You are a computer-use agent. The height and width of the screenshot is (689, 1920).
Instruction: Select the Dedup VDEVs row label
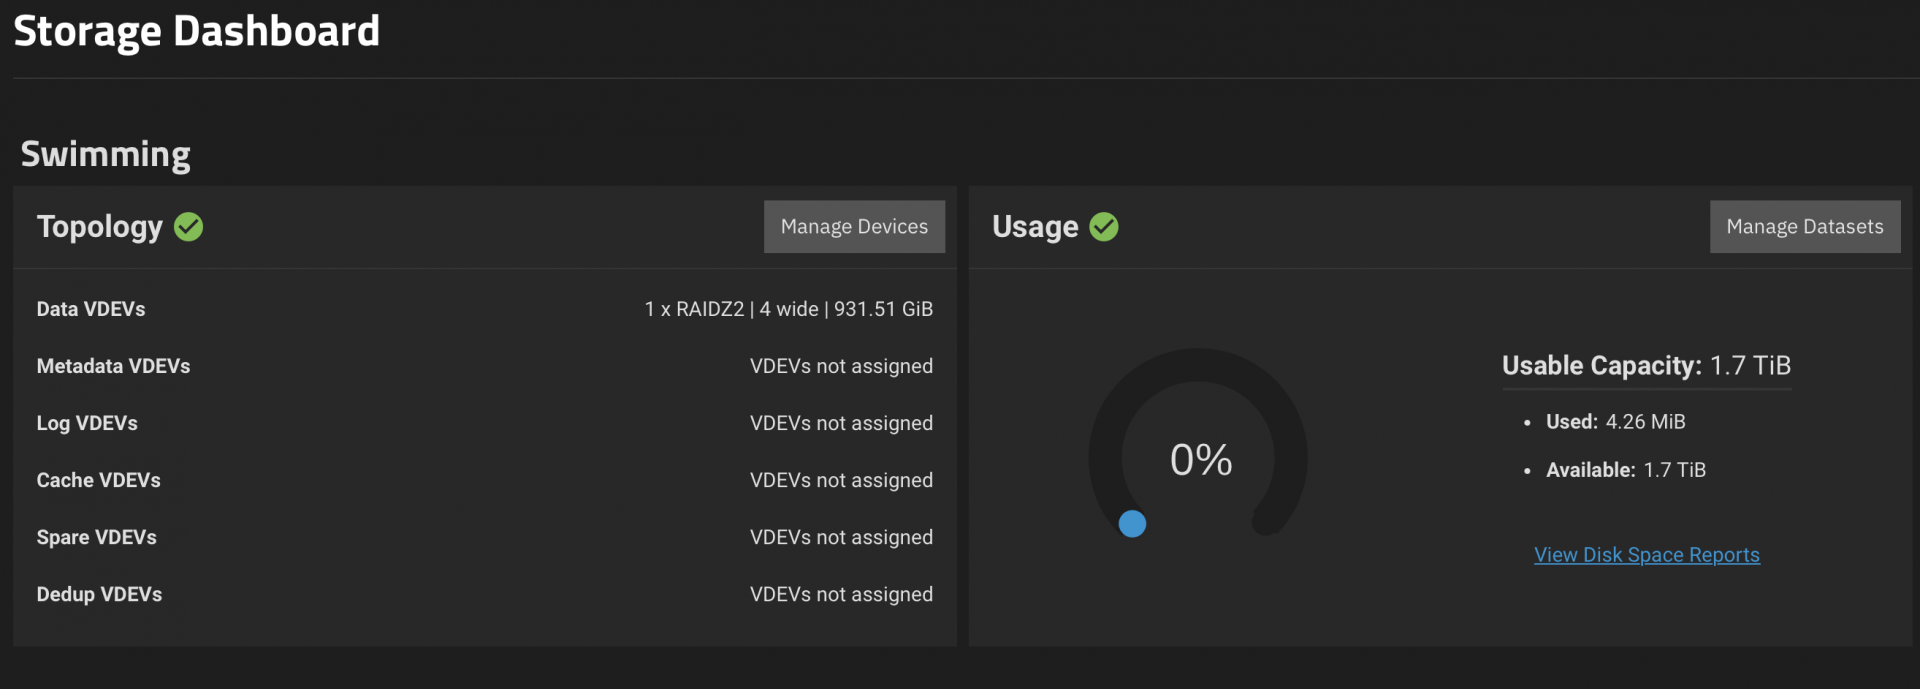coord(99,594)
